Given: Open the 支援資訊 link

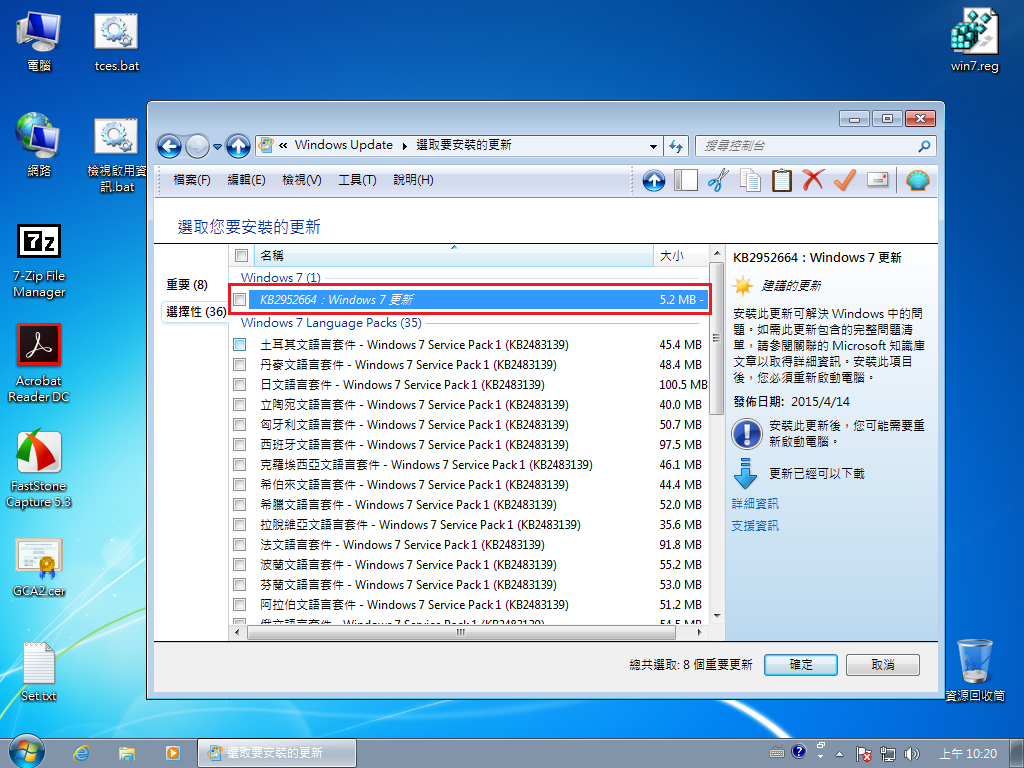Looking at the screenshot, I should pos(755,526).
